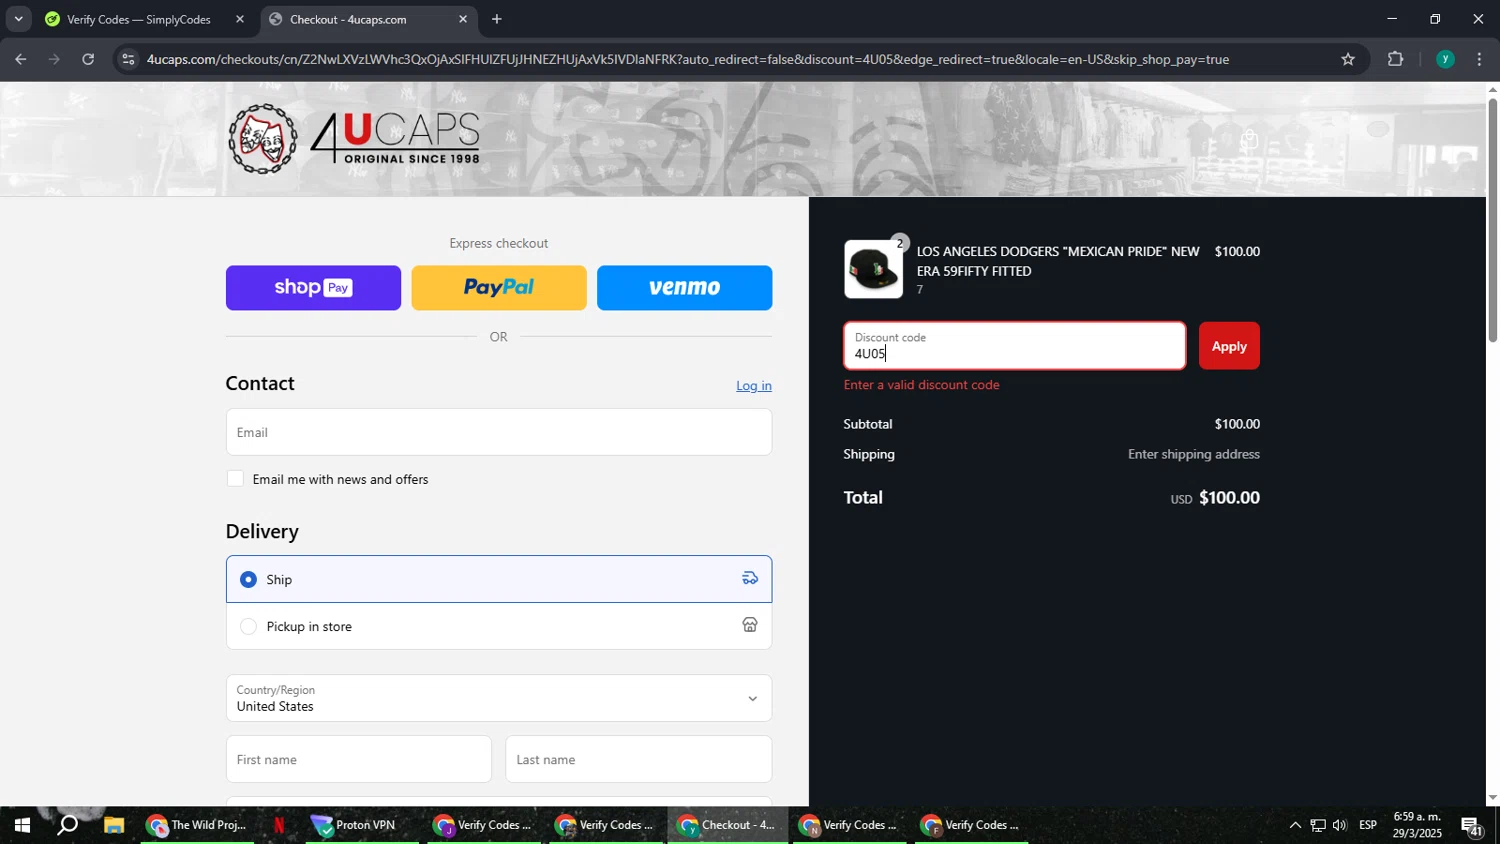Pay with PayPal express checkout
Viewport: 1500px width, 844px height.
click(x=499, y=288)
